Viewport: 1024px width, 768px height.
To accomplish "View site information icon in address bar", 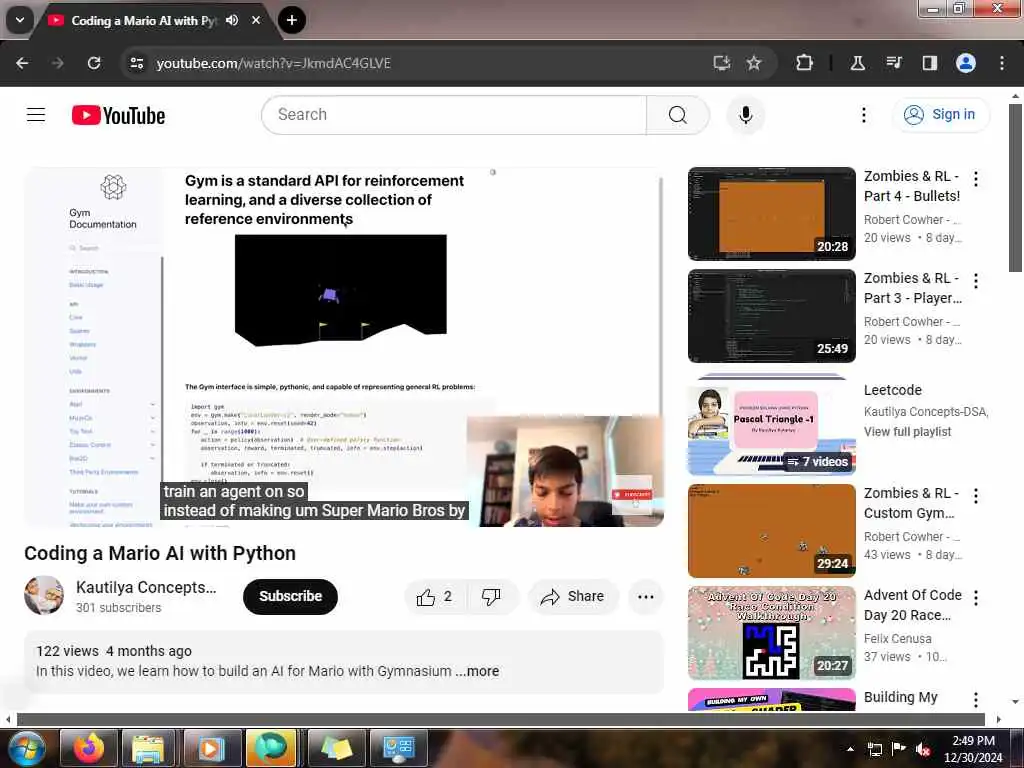I will pyautogui.click(x=136, y=63).
